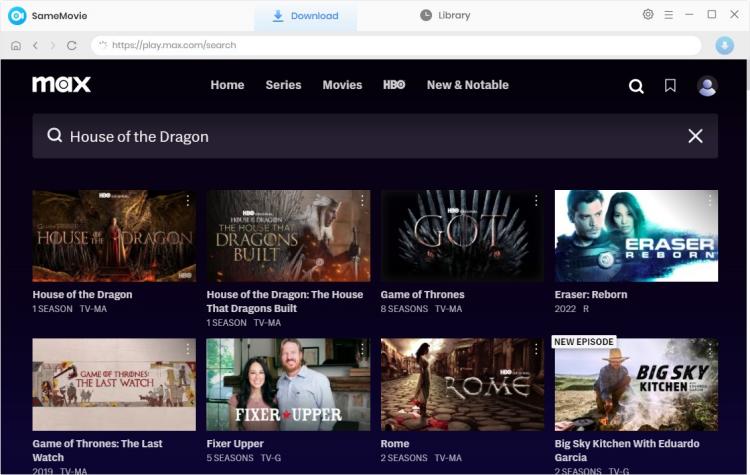Open New & Notable menu item
This screenshot has height=475, width=750.
[x=467, y=85]
